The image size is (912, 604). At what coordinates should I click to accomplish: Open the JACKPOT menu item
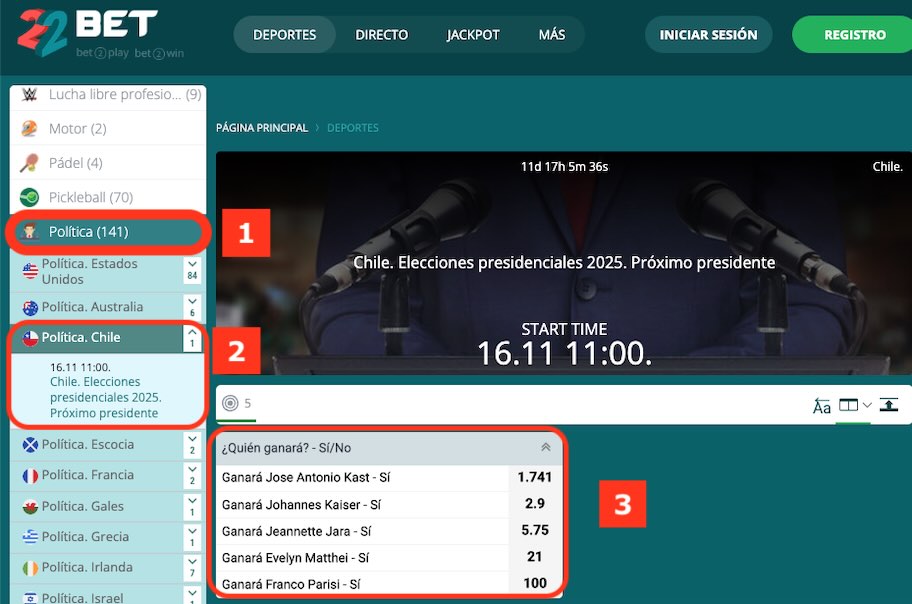click(473, 35)
